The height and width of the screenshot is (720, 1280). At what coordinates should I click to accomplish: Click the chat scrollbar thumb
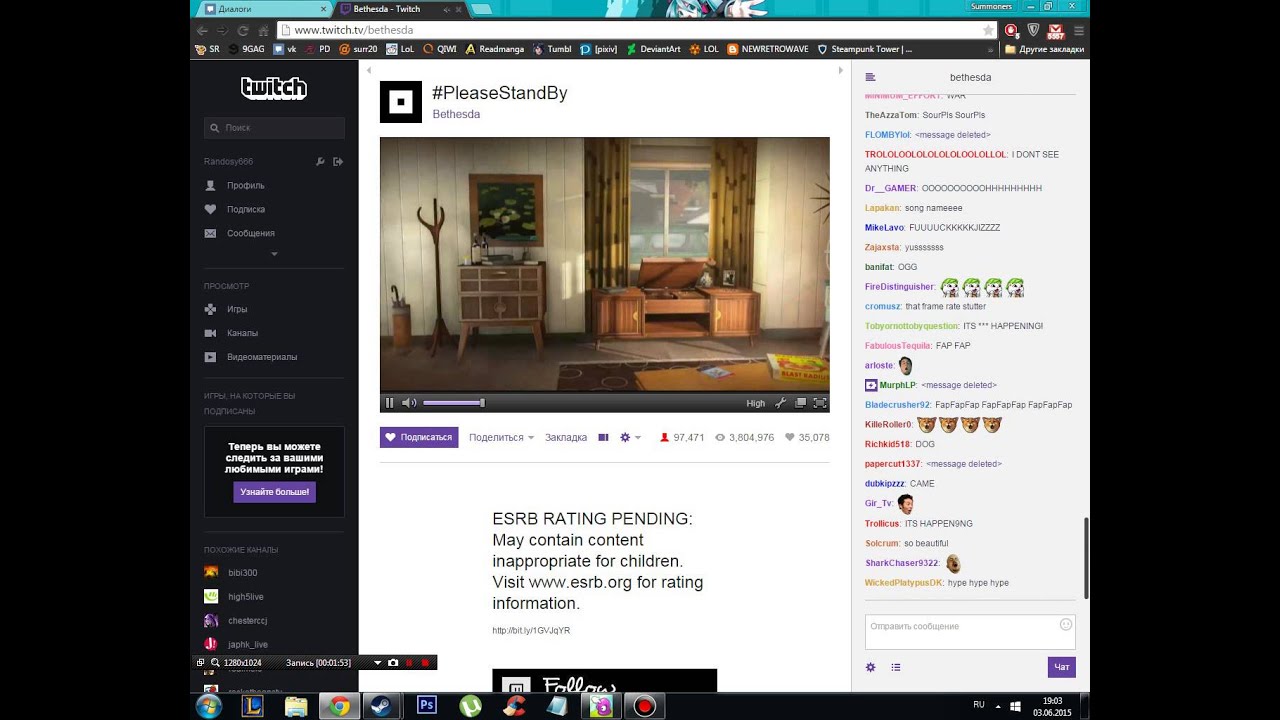point(1087,558)
